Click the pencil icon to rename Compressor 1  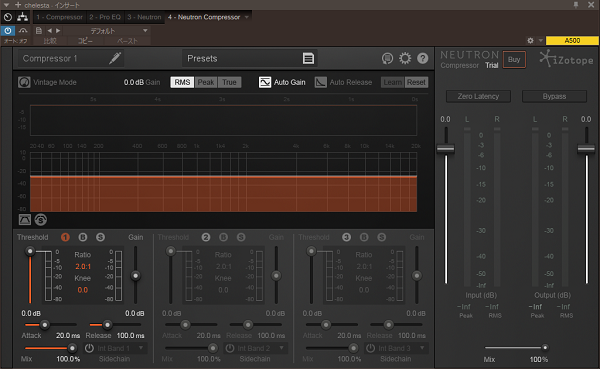(115, 58)
